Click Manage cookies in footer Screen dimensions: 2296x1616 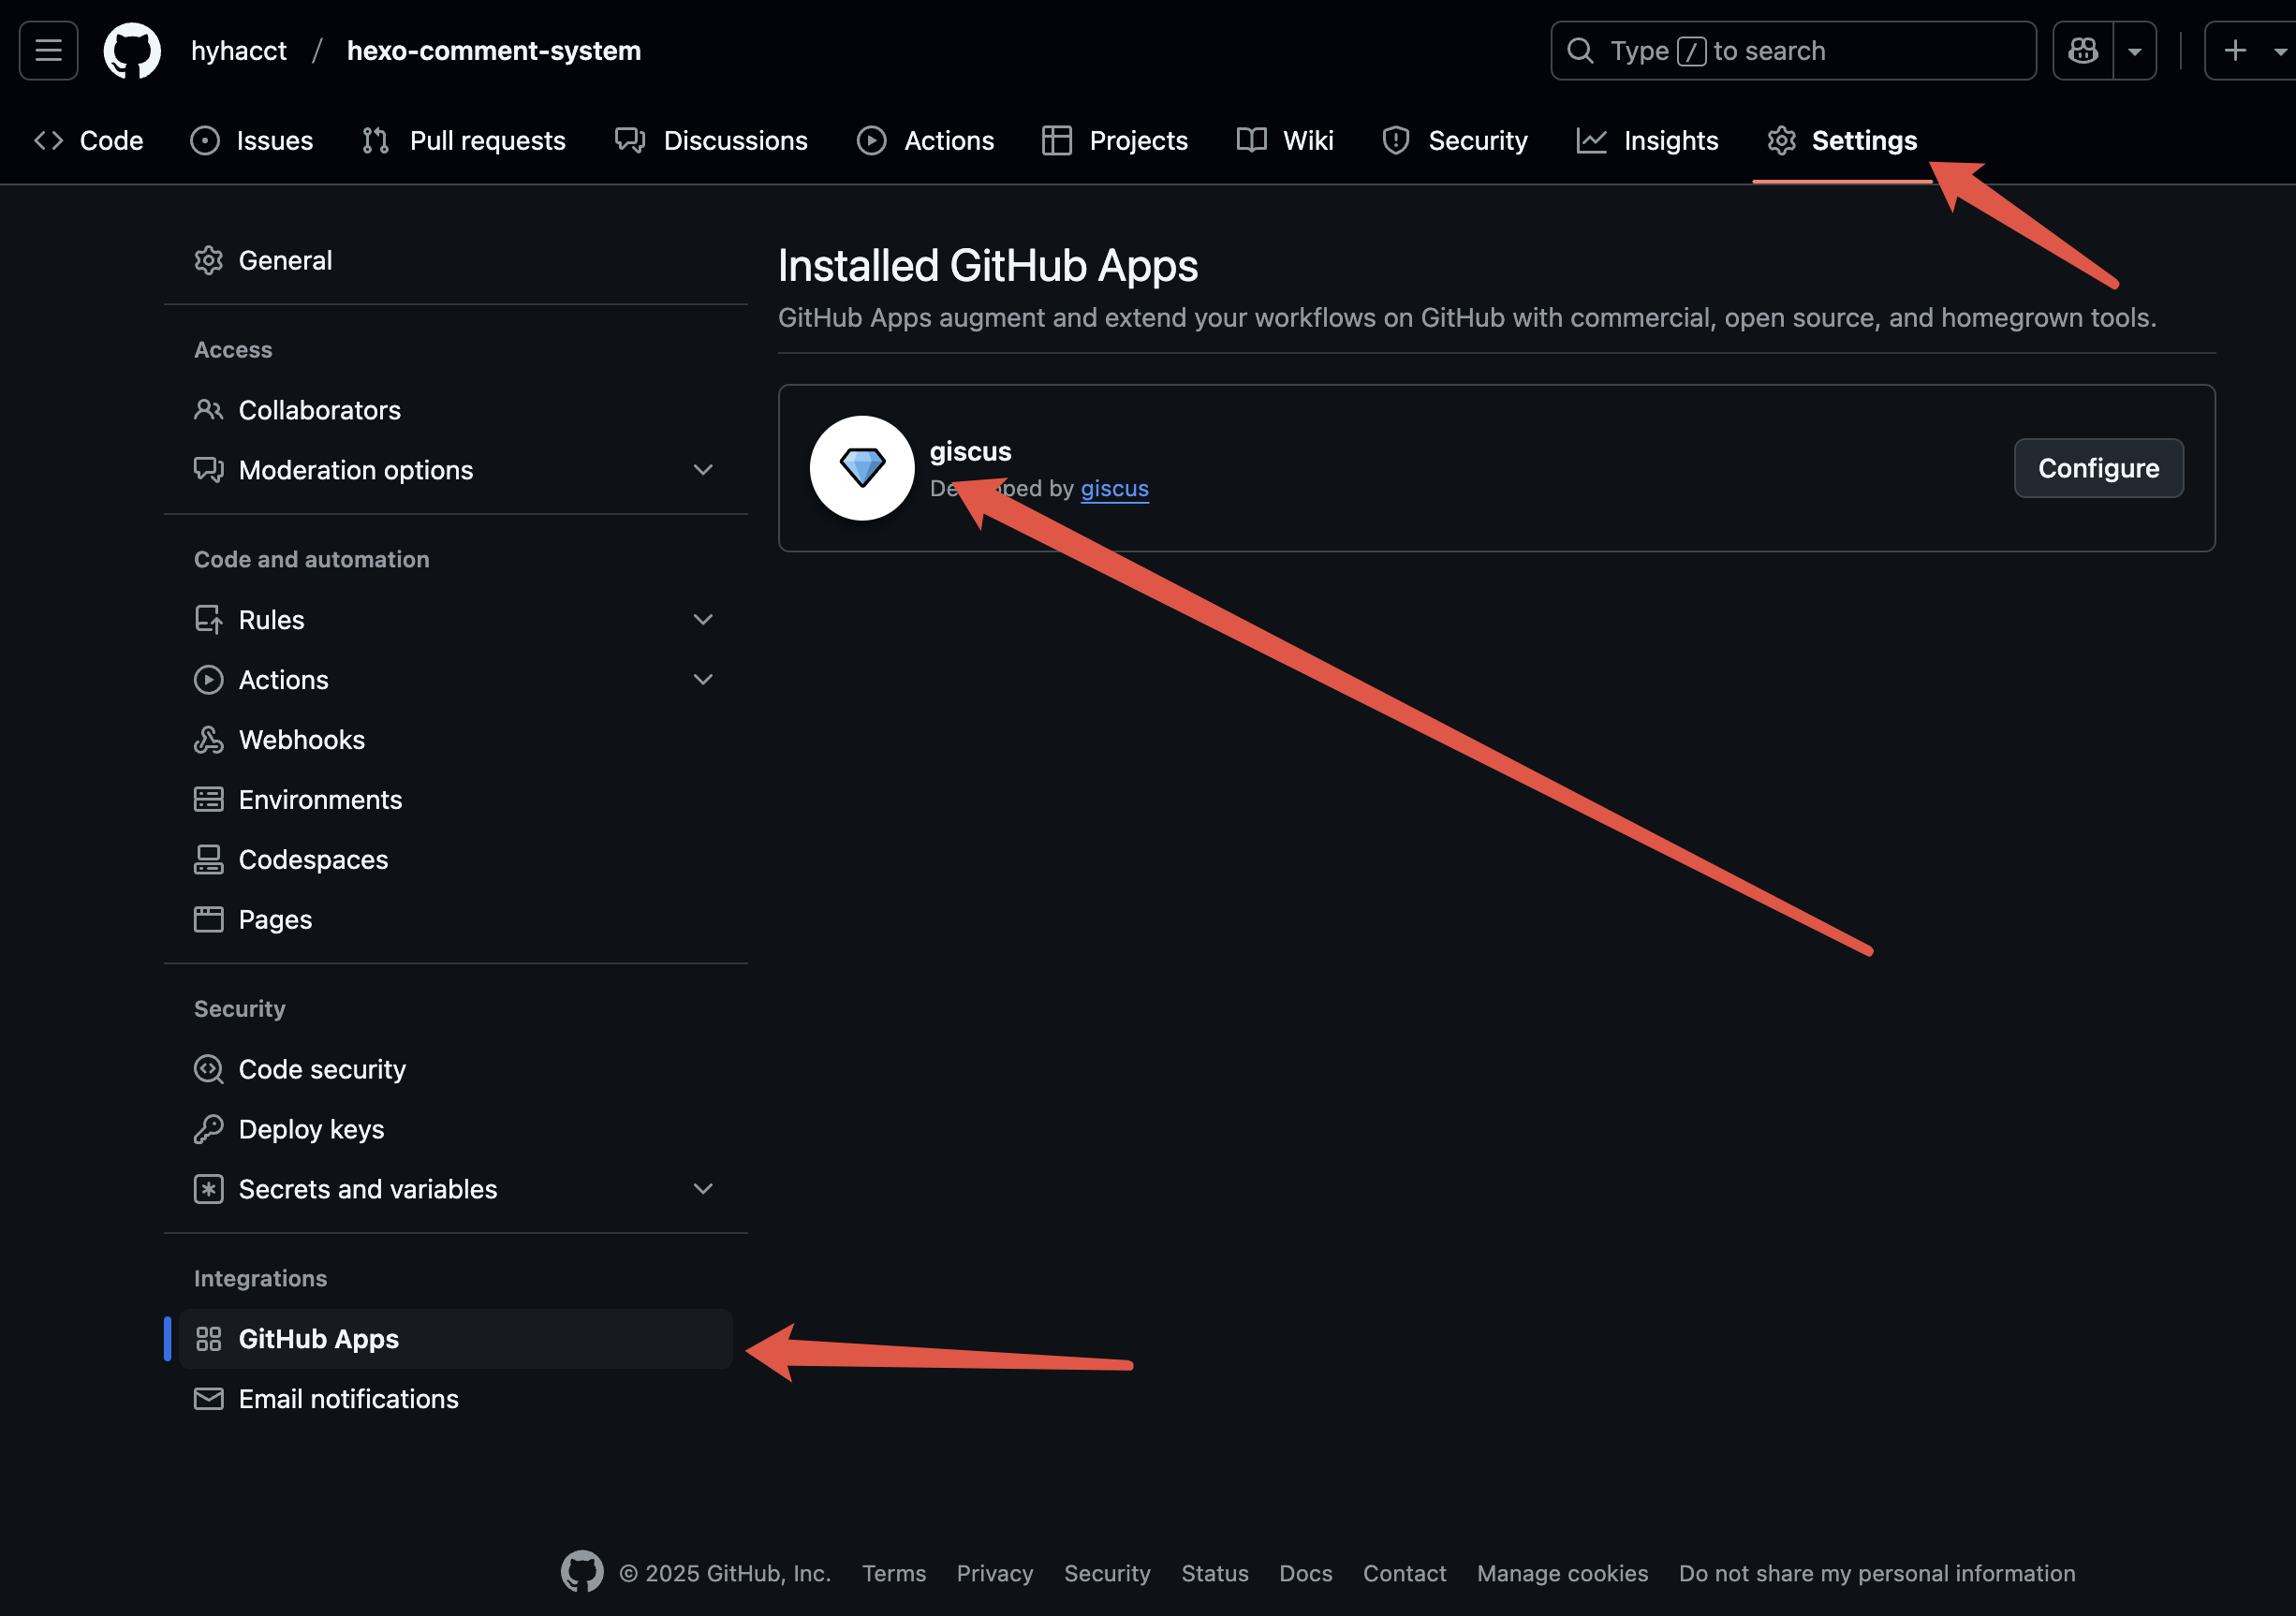pyautogui.click(x=1562, y=1573)
